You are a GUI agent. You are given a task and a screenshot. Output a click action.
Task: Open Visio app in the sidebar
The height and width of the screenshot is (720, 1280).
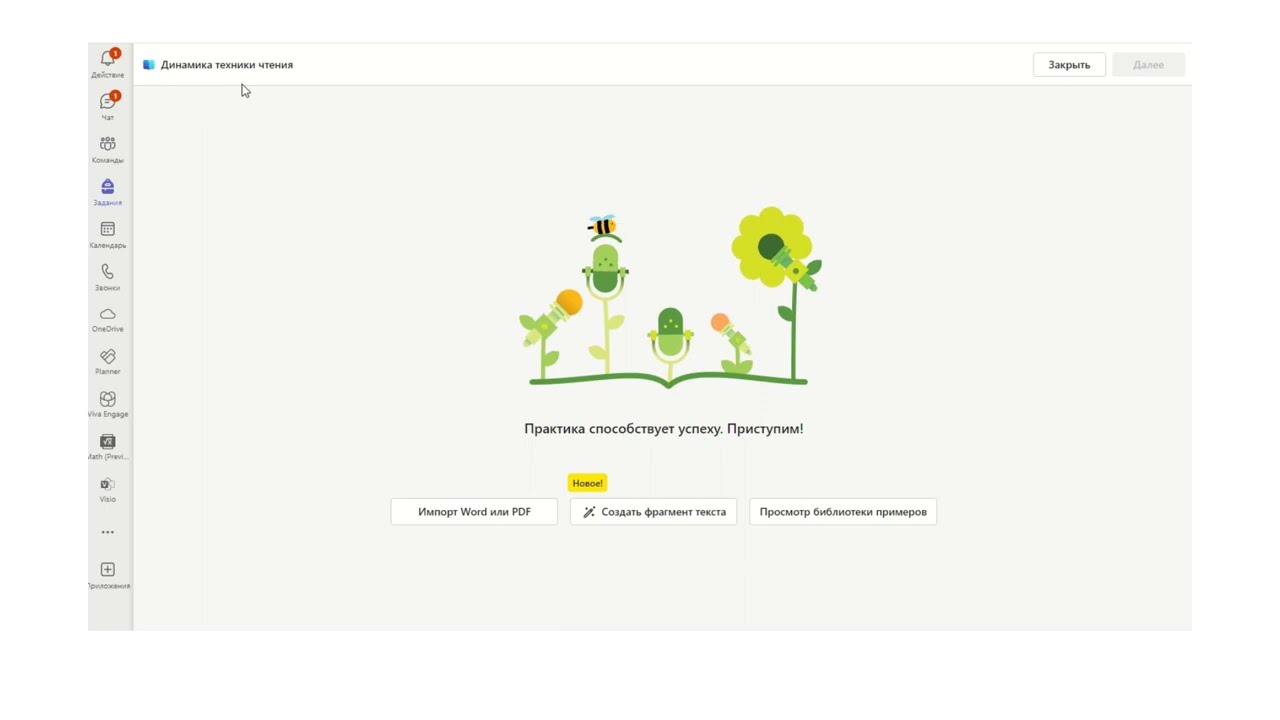point(108,489)
